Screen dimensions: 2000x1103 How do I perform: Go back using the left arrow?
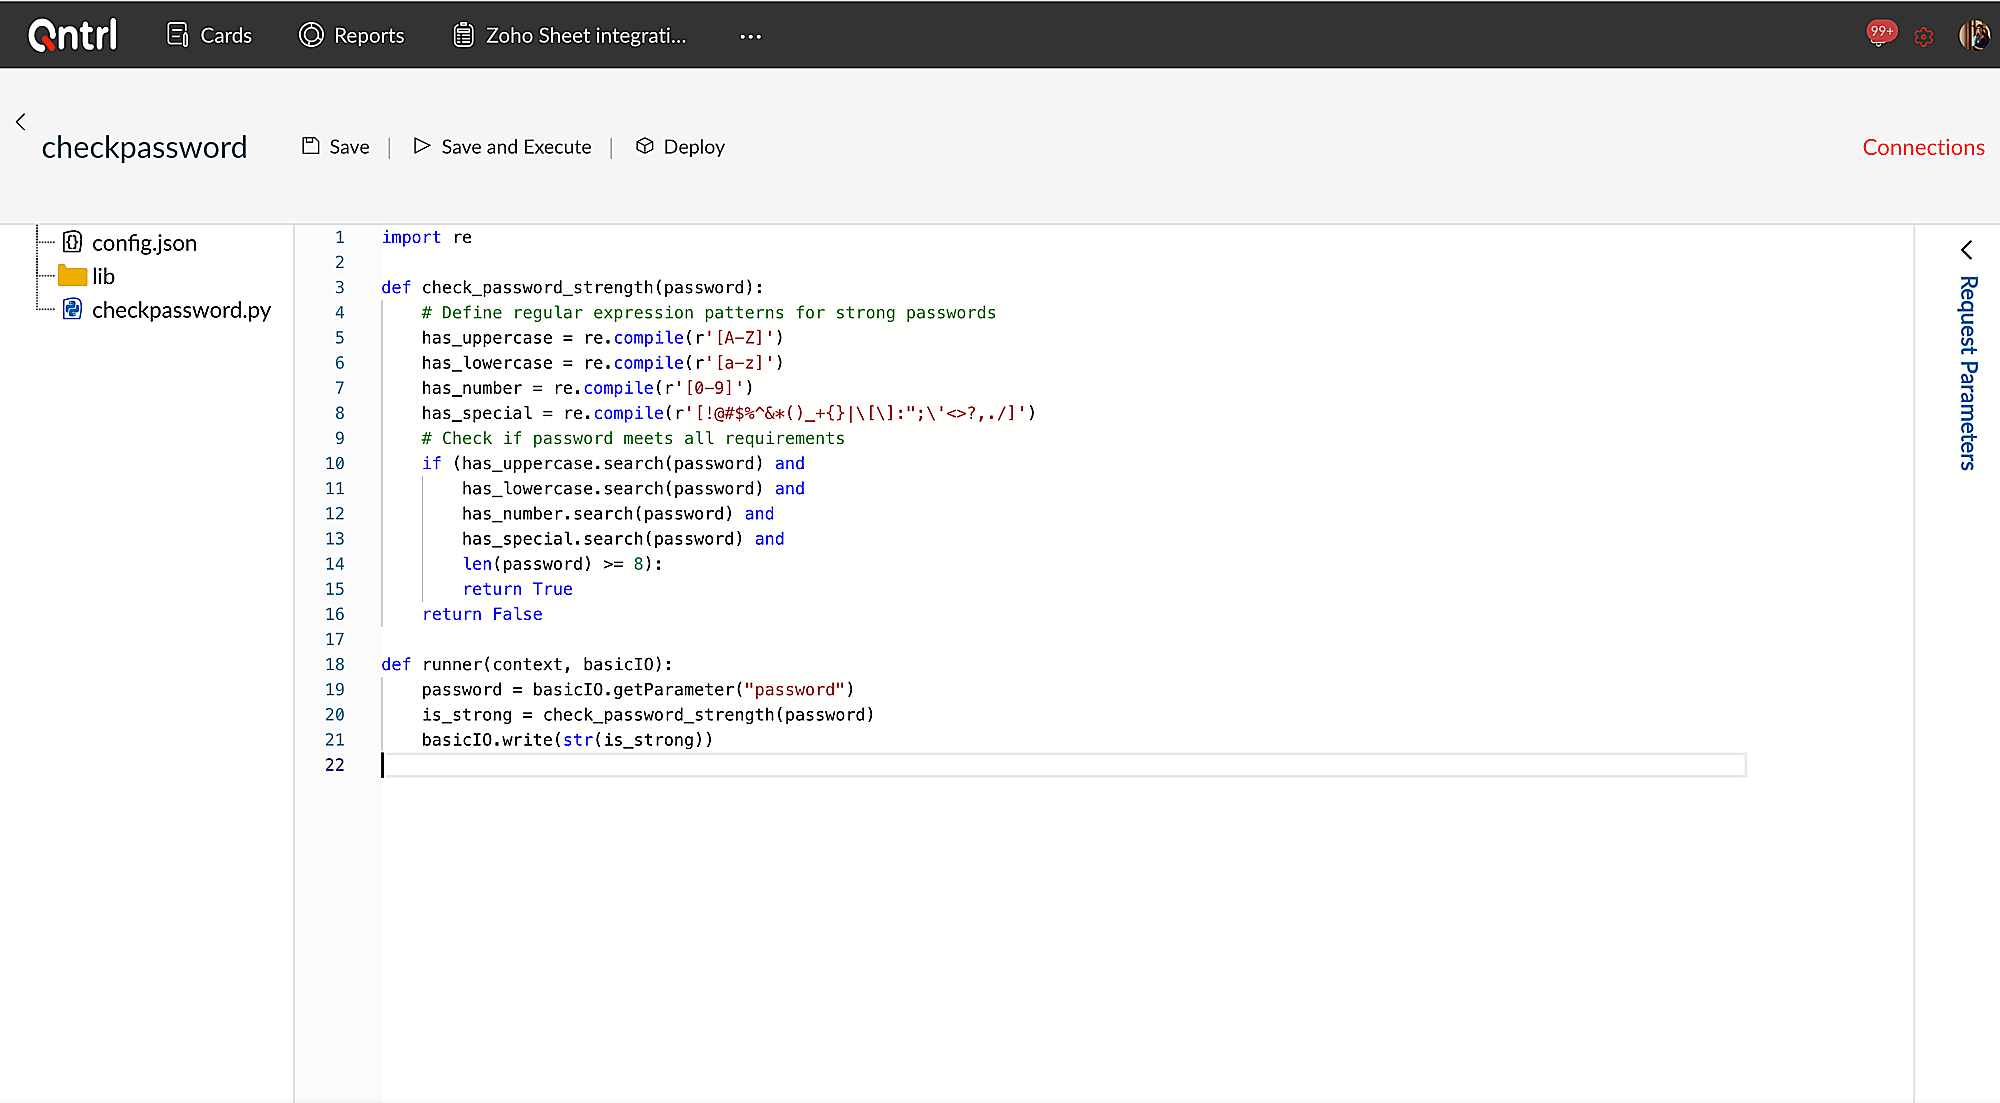[20, 122]
